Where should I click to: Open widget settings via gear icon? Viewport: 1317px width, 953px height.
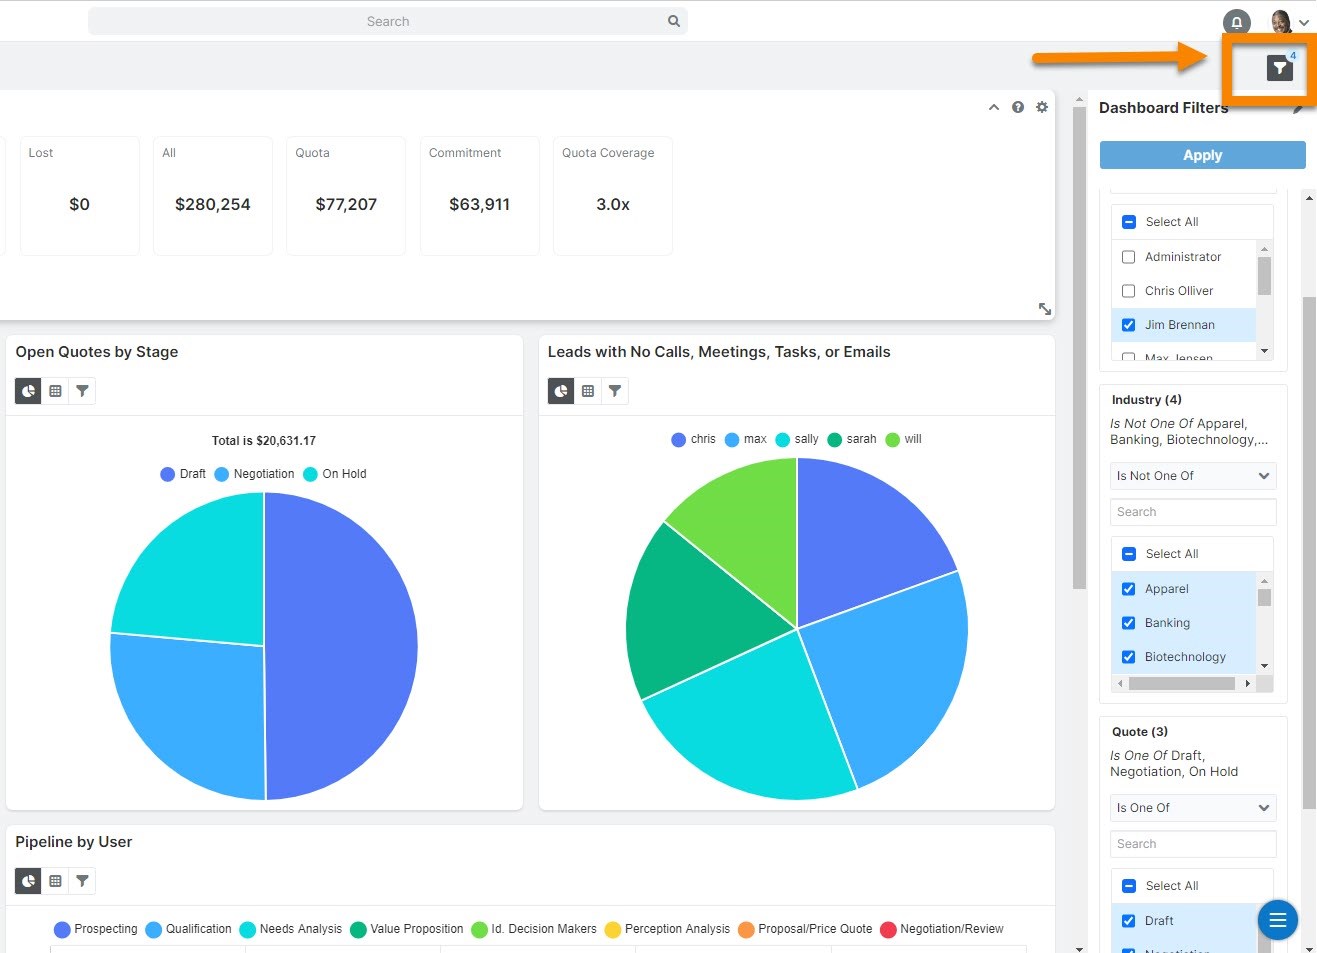(x=1042, y=106)
